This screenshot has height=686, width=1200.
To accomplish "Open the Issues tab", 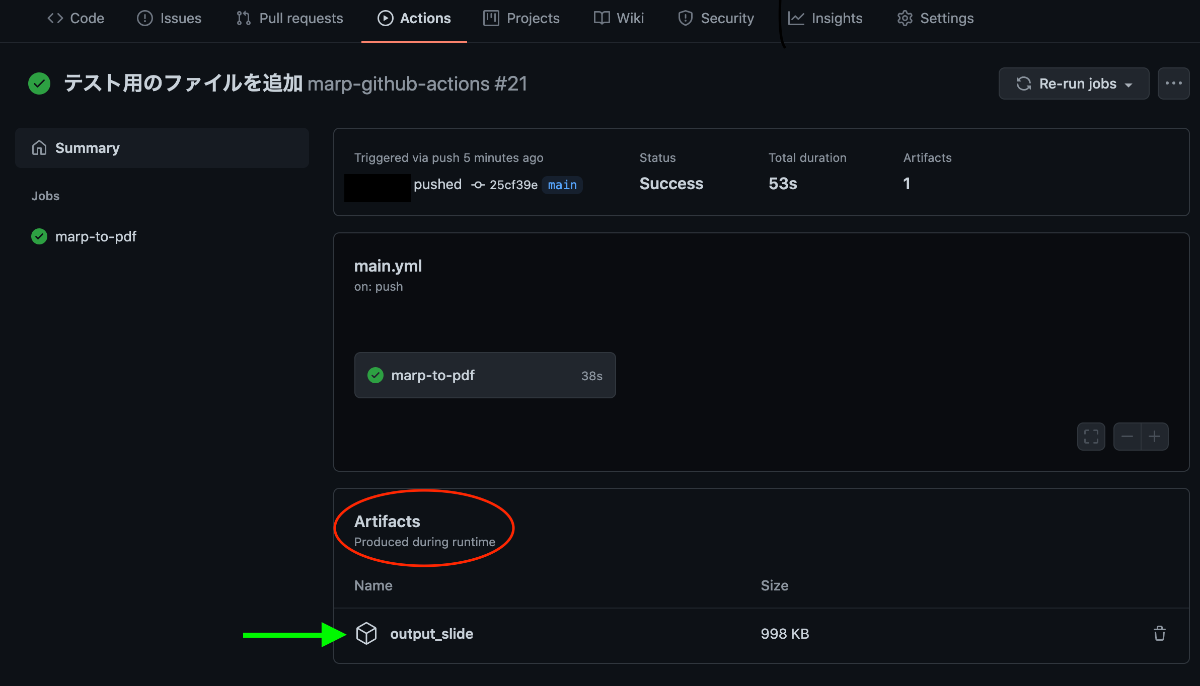I will [169, 18].
